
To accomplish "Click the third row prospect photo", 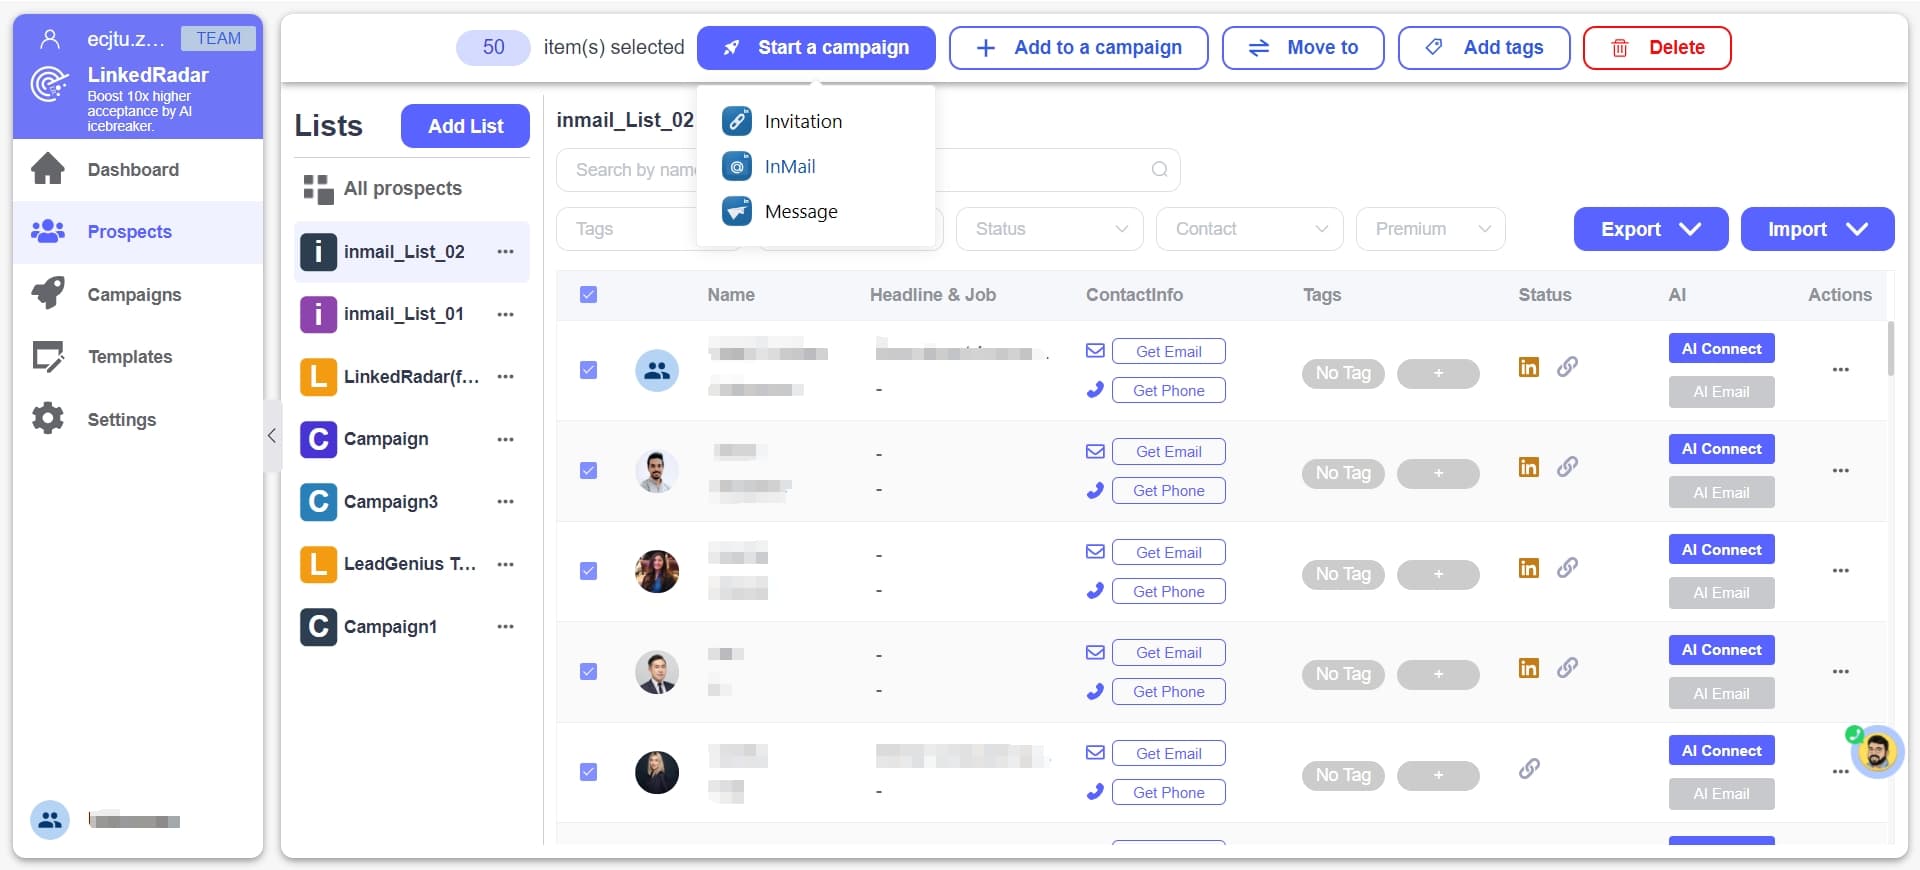I will (x=657, y=571).
